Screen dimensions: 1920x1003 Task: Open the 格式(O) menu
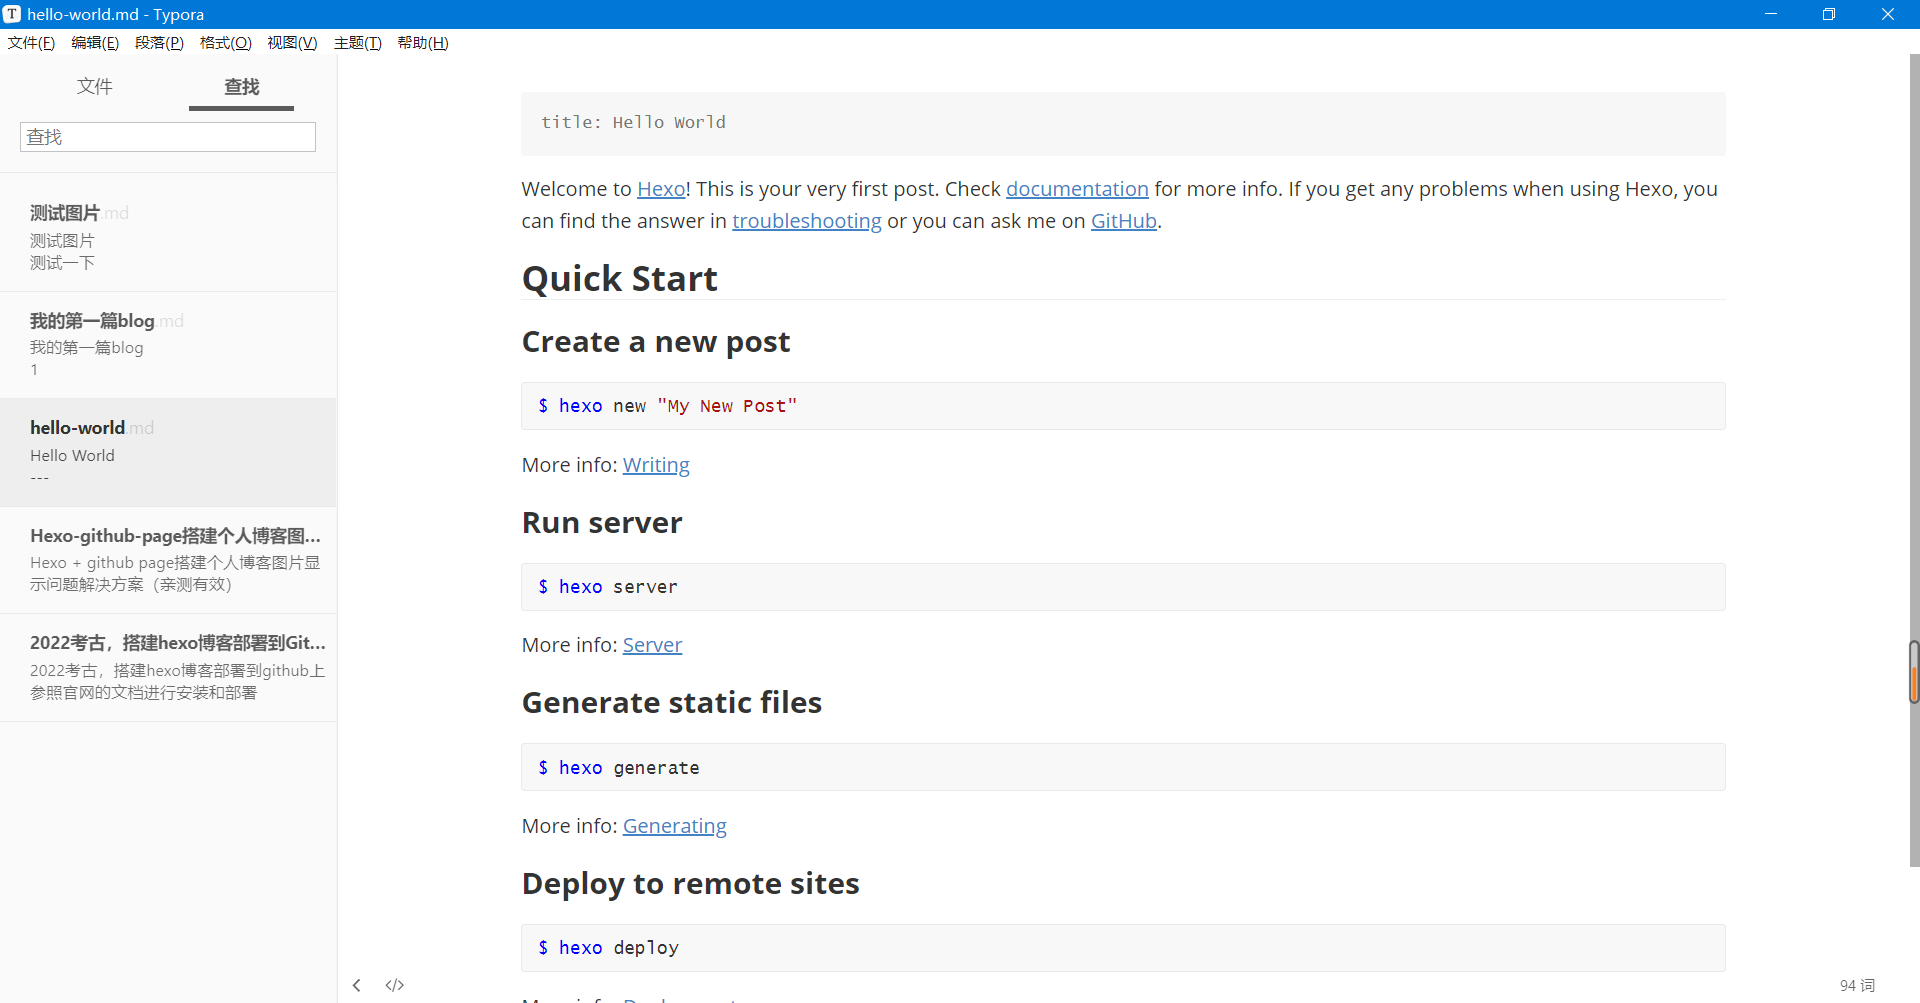coord(225,43)
